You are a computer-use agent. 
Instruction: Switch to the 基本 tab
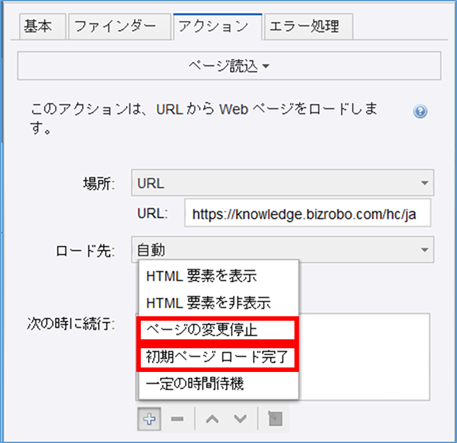pos(42,26)
